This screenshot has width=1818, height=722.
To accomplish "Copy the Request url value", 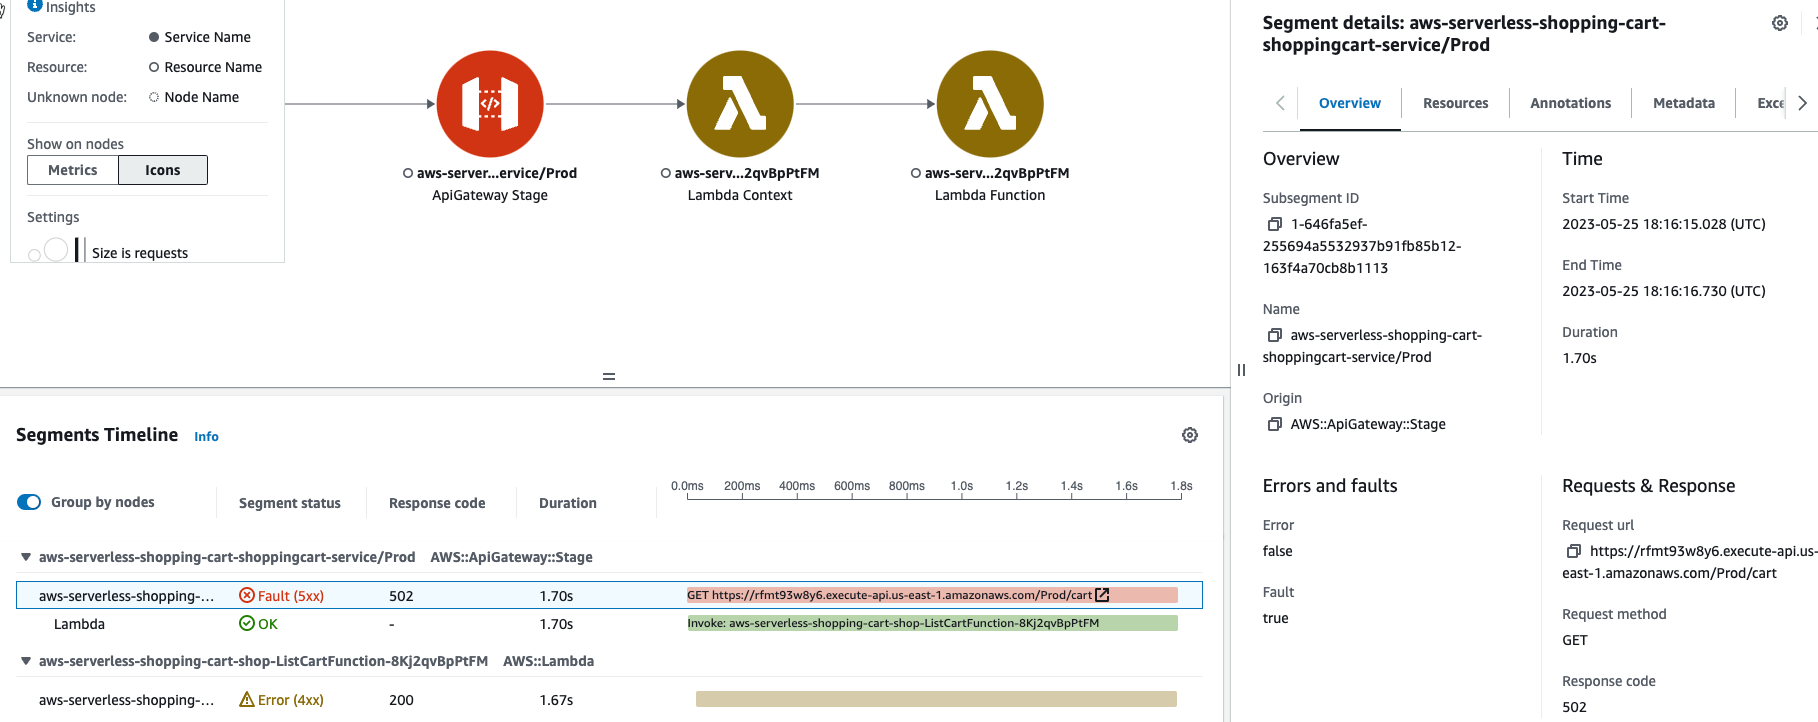I will pyautogui.click(x=1573, y=551).
